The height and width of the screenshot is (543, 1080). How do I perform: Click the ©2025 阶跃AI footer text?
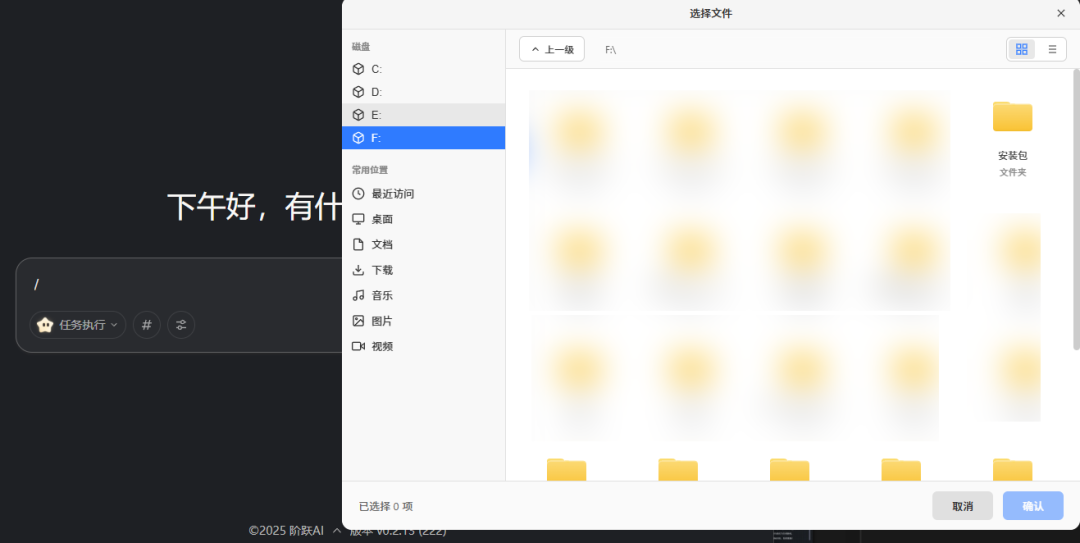pyautogui.click(x=286, y=531)
